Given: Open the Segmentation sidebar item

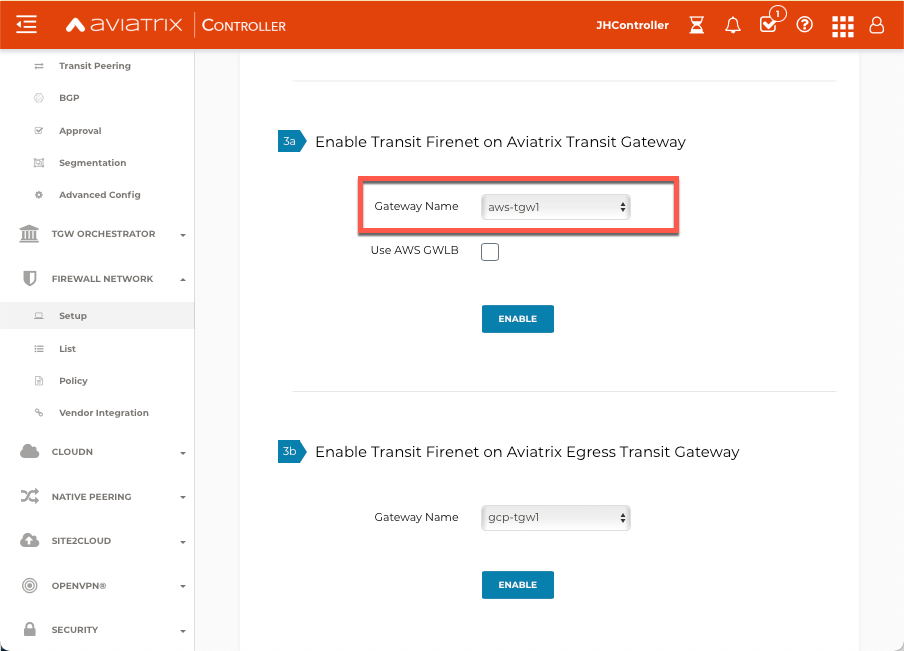Looking at the screenshot, I should click(92, 163).
